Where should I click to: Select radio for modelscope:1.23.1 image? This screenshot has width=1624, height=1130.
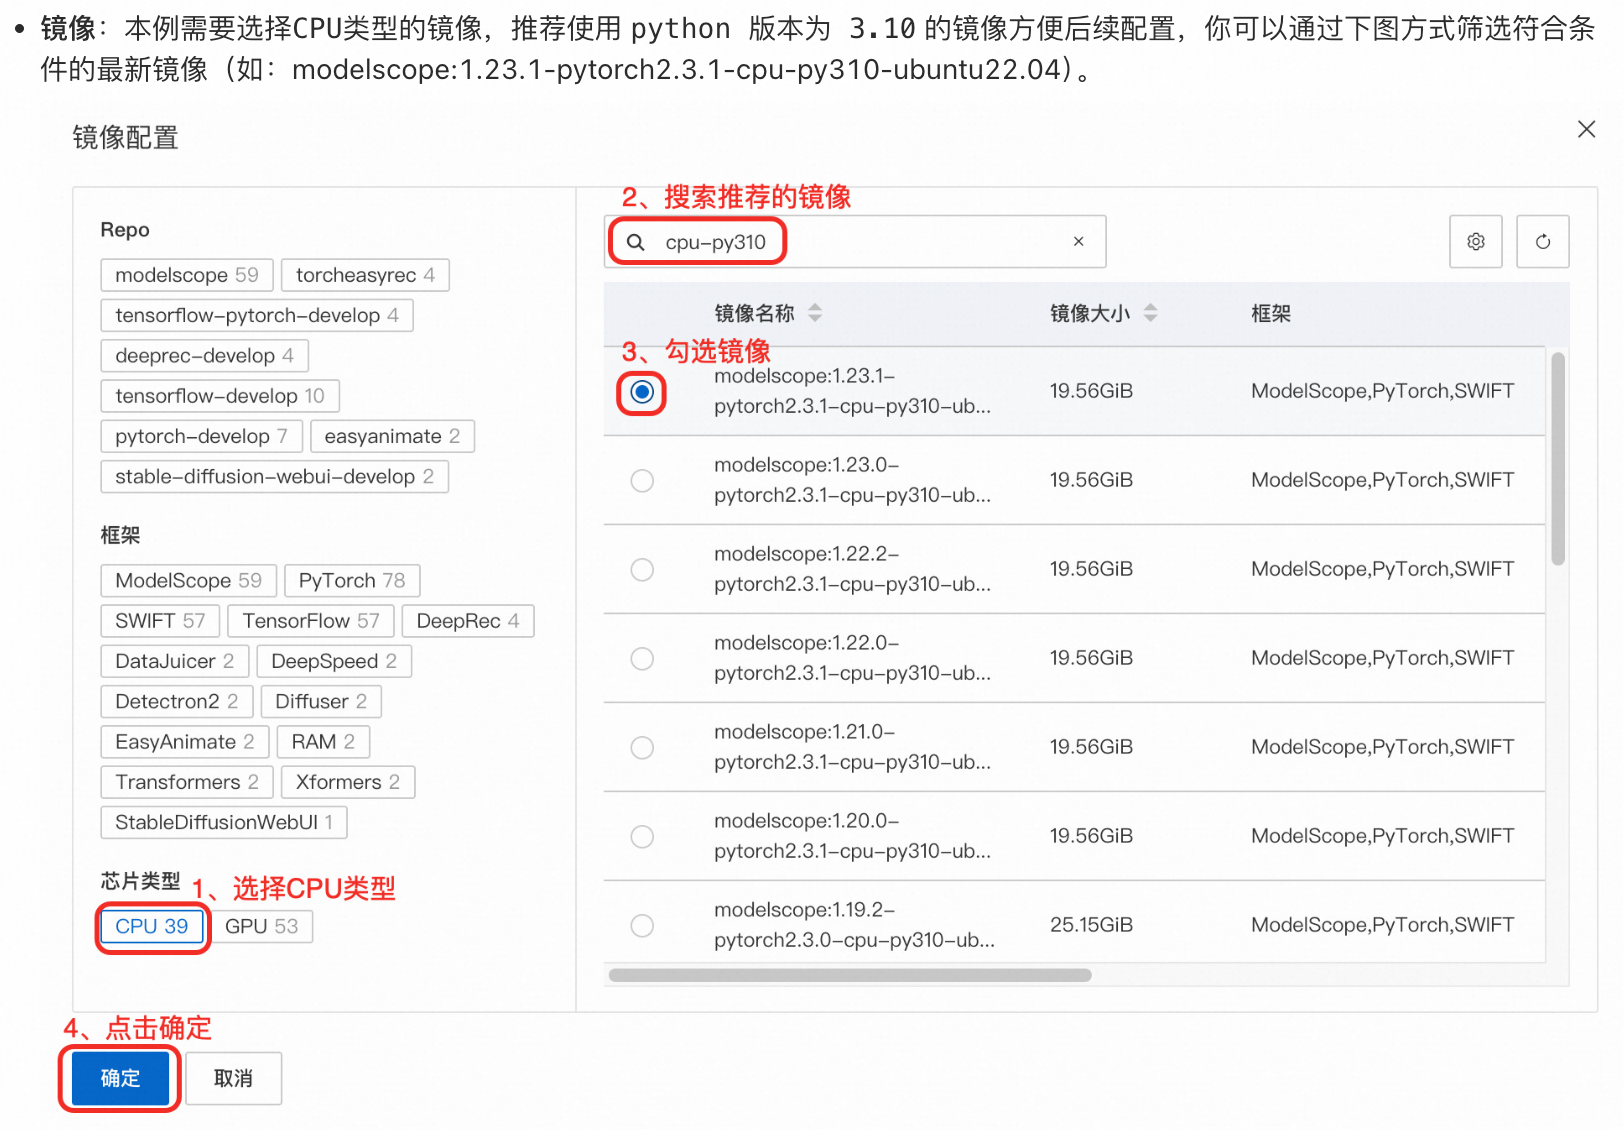coord(642,391)
